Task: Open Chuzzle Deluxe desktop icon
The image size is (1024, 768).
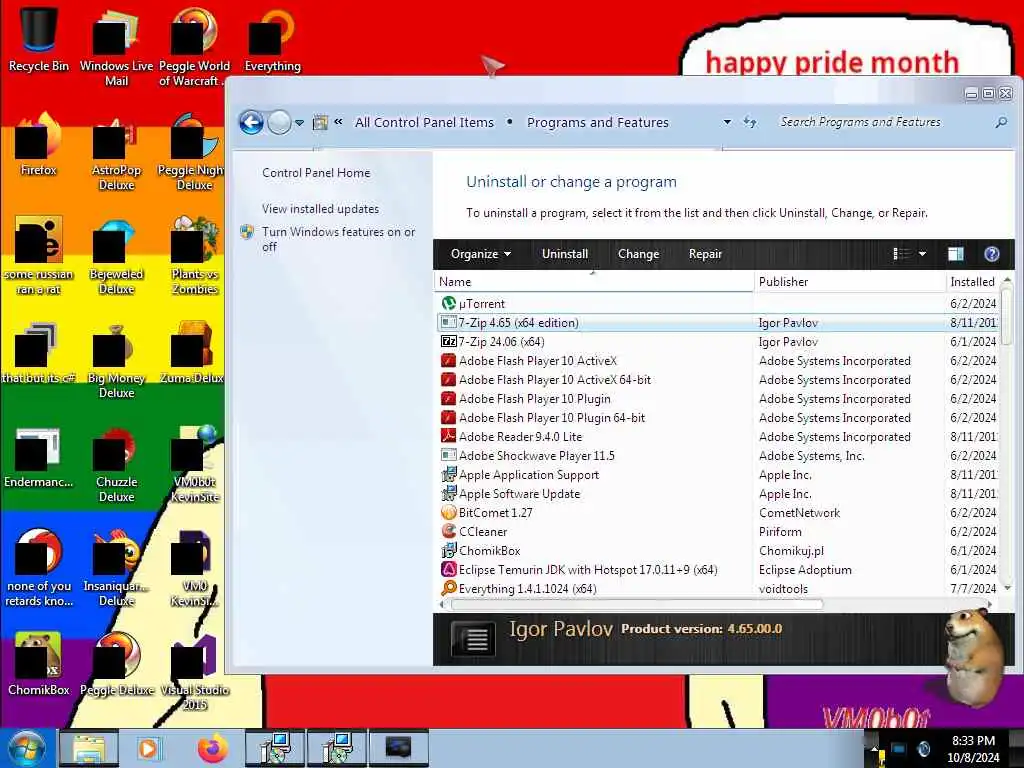Action: 116,464
